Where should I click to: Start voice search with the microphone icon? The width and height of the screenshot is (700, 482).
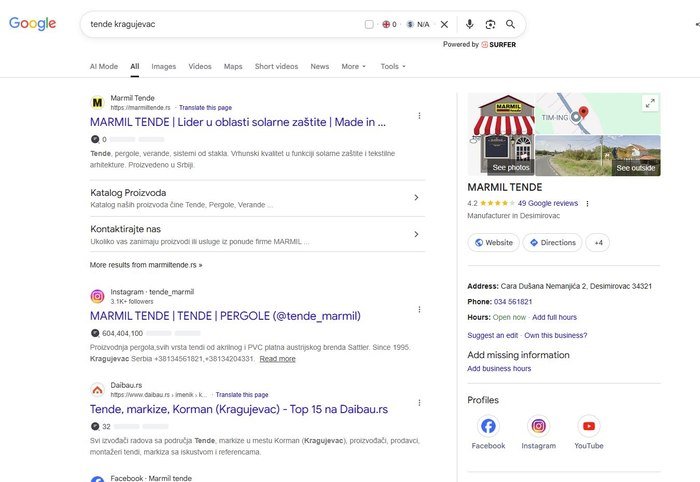click(x=470, y=24)
